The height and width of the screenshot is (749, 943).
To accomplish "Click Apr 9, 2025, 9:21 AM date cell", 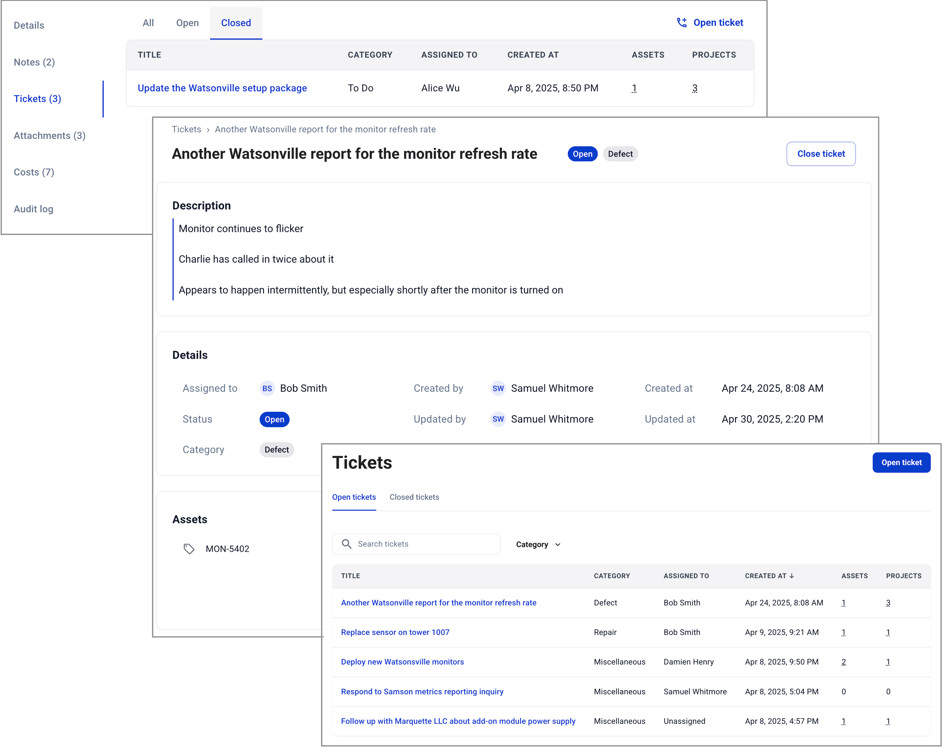I will [782, 632].
